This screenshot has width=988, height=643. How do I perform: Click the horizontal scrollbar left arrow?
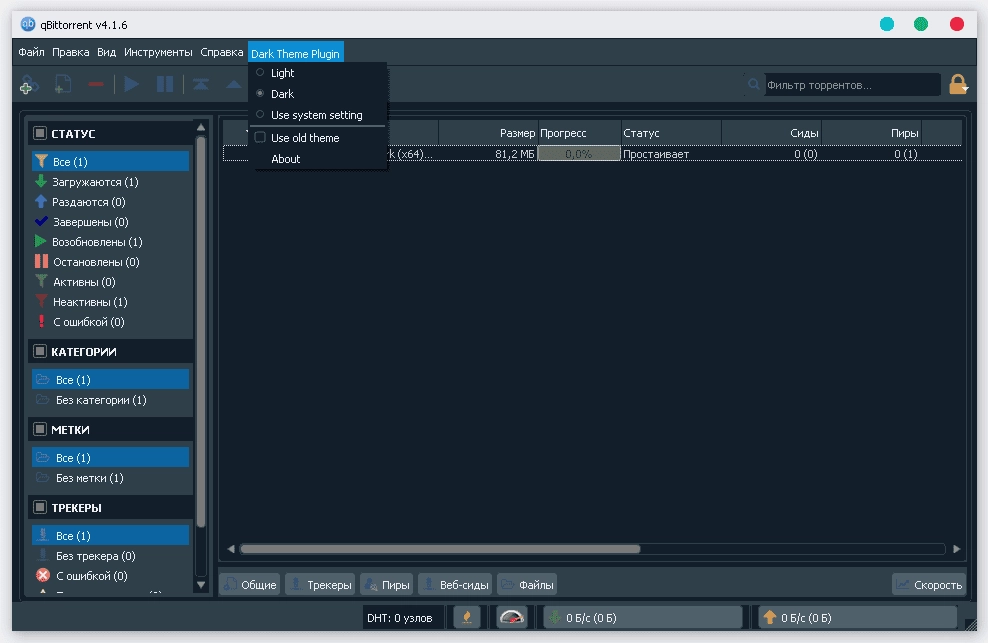coord(231,549)
